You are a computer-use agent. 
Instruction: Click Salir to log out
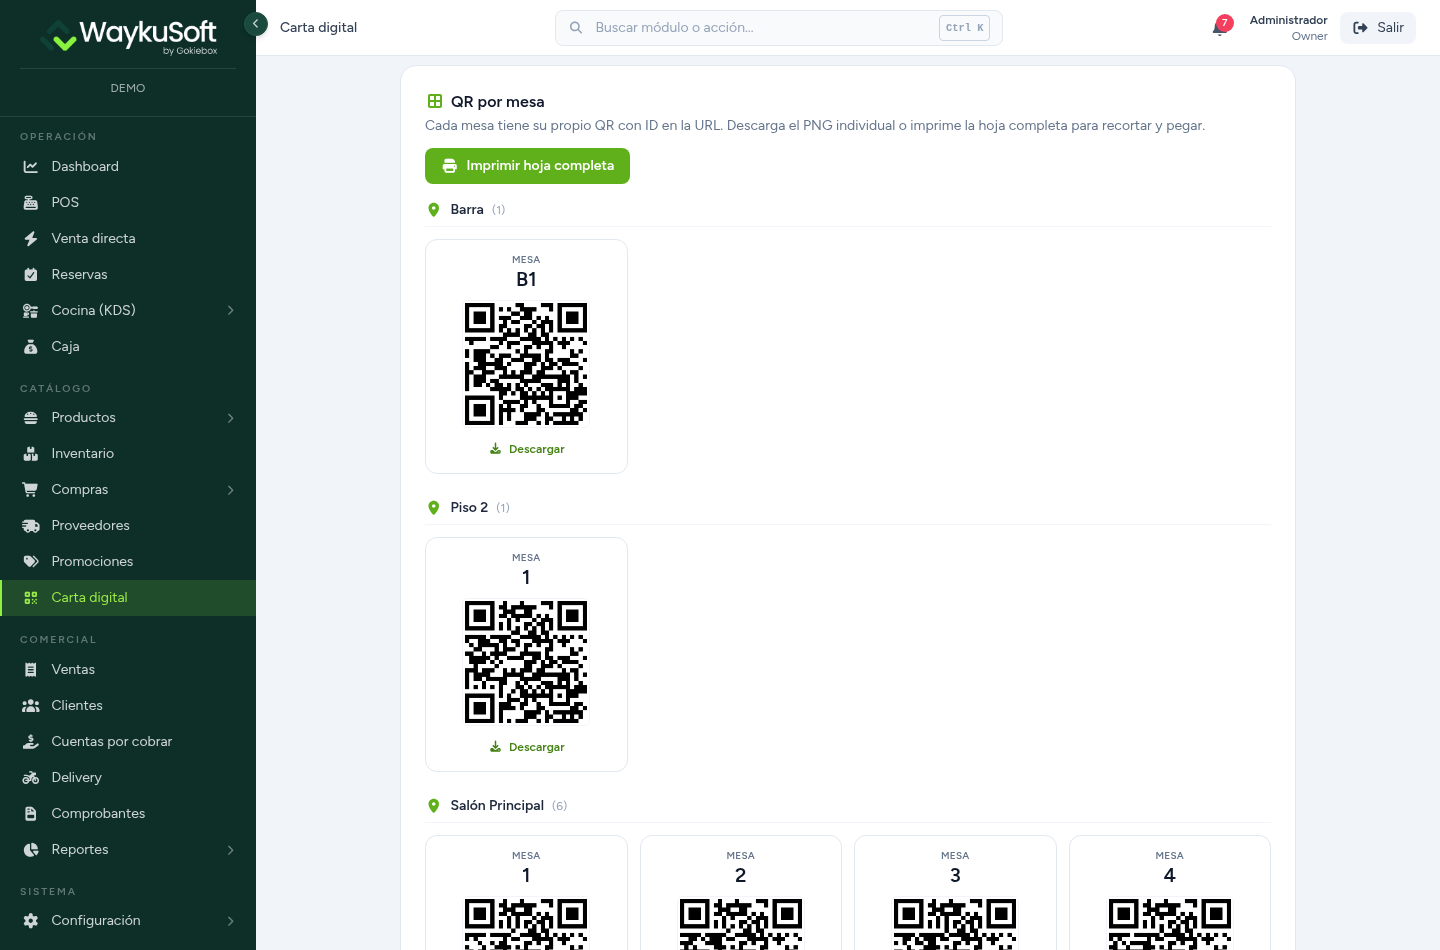[1378, 28]
